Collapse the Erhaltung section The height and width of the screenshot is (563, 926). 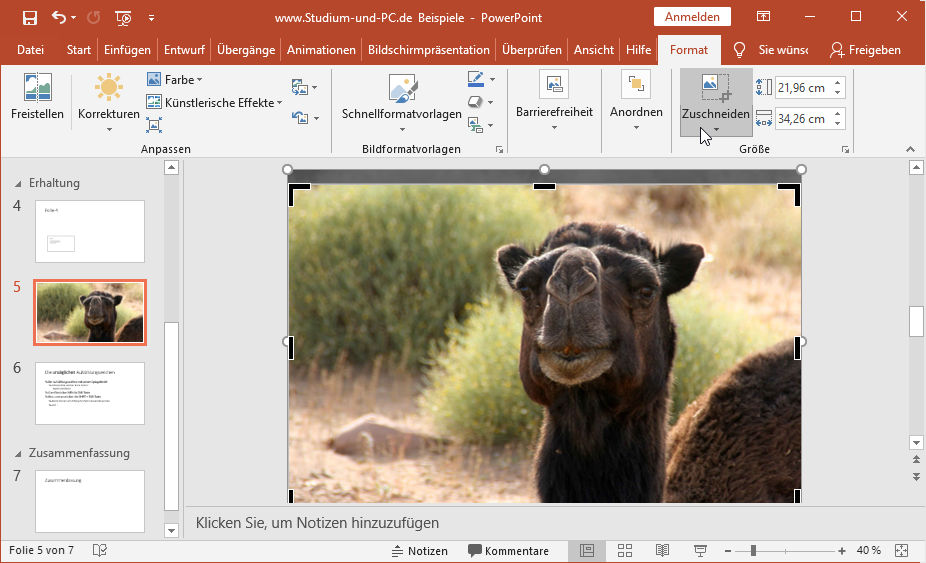coord(18,184)
